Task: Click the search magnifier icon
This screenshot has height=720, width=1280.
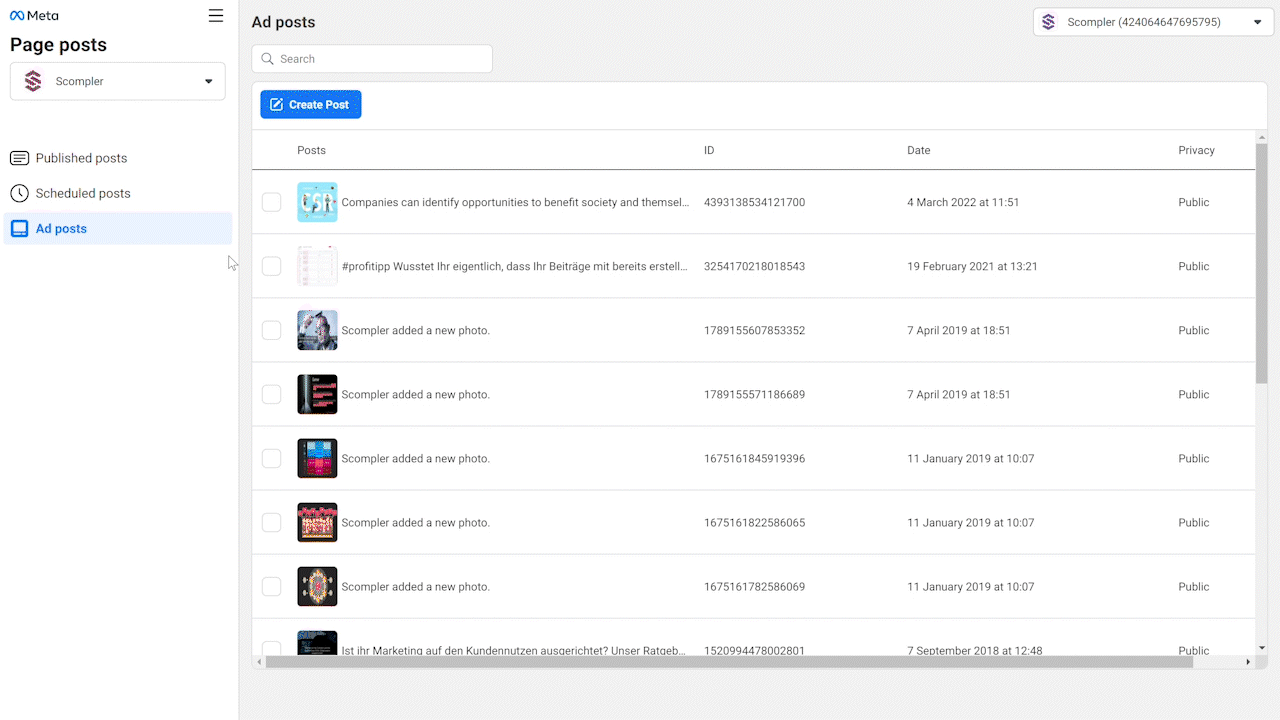Action: (x=267, y=59)
